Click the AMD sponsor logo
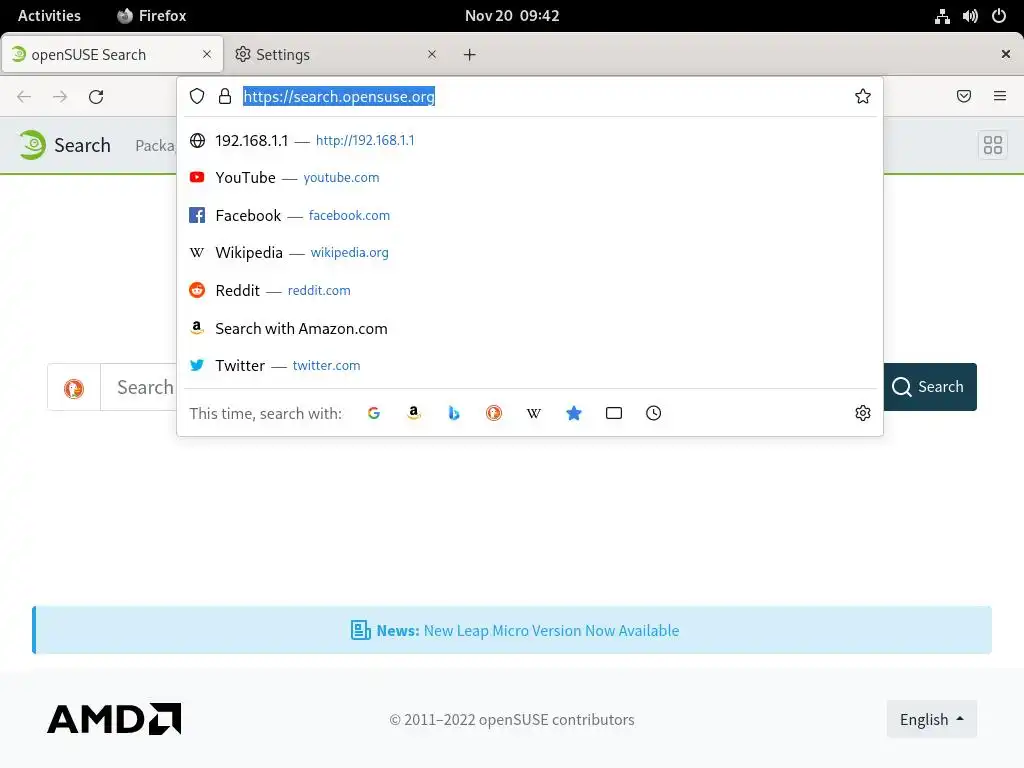Screen dimensions: 1024x768 coord(114,719)
